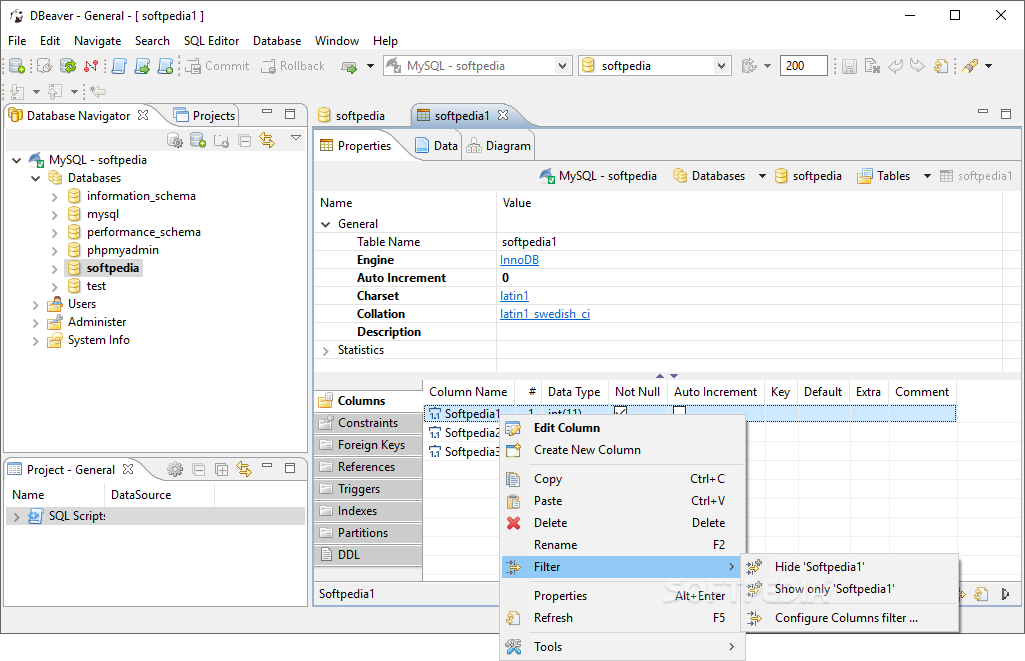Select System Info in the navigator
The width and height of the screenshot is (1025, 661).
click(99, 341)
